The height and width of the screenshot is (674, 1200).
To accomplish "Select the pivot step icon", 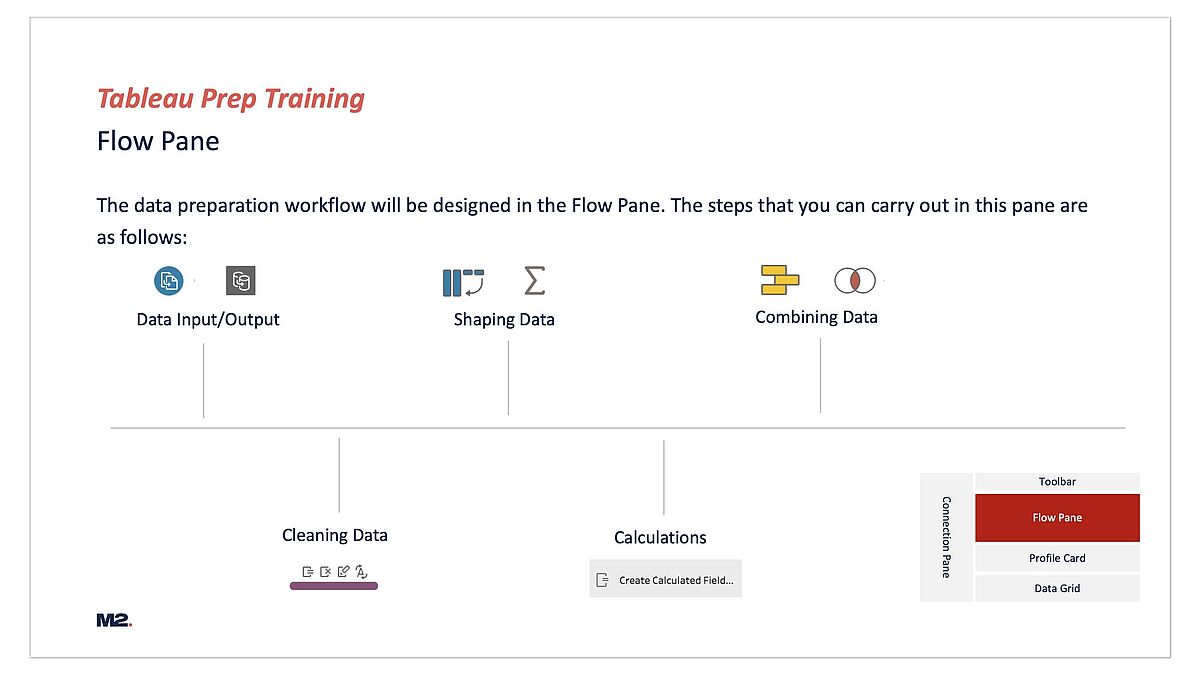I will (463, 282).
